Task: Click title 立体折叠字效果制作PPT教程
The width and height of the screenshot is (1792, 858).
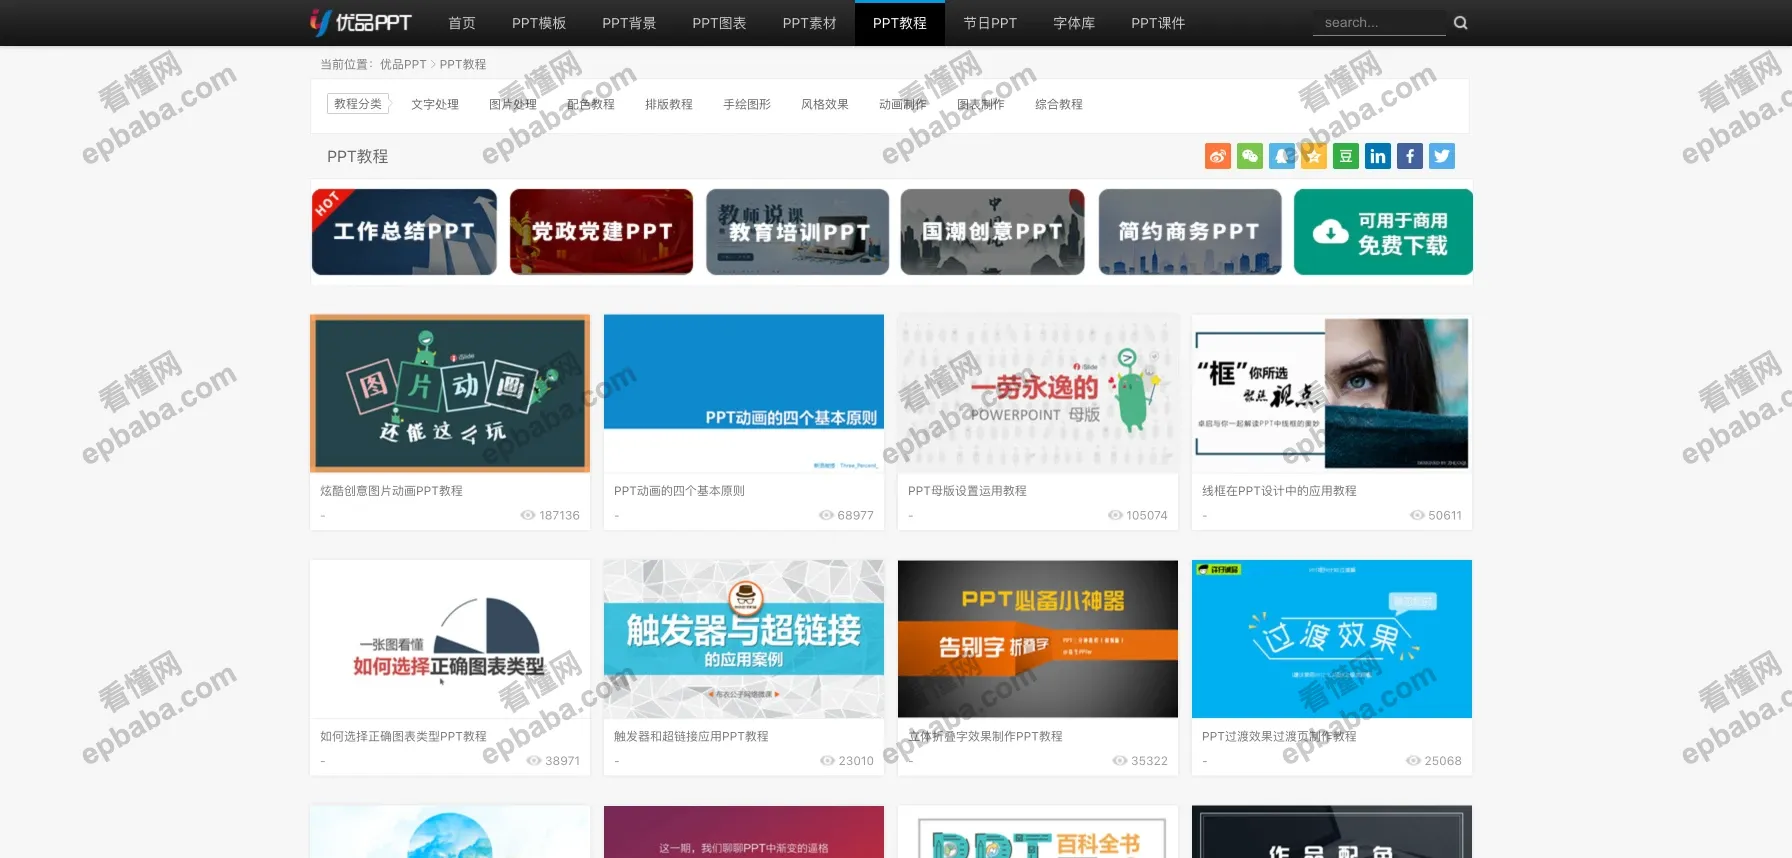Action: 985,737
